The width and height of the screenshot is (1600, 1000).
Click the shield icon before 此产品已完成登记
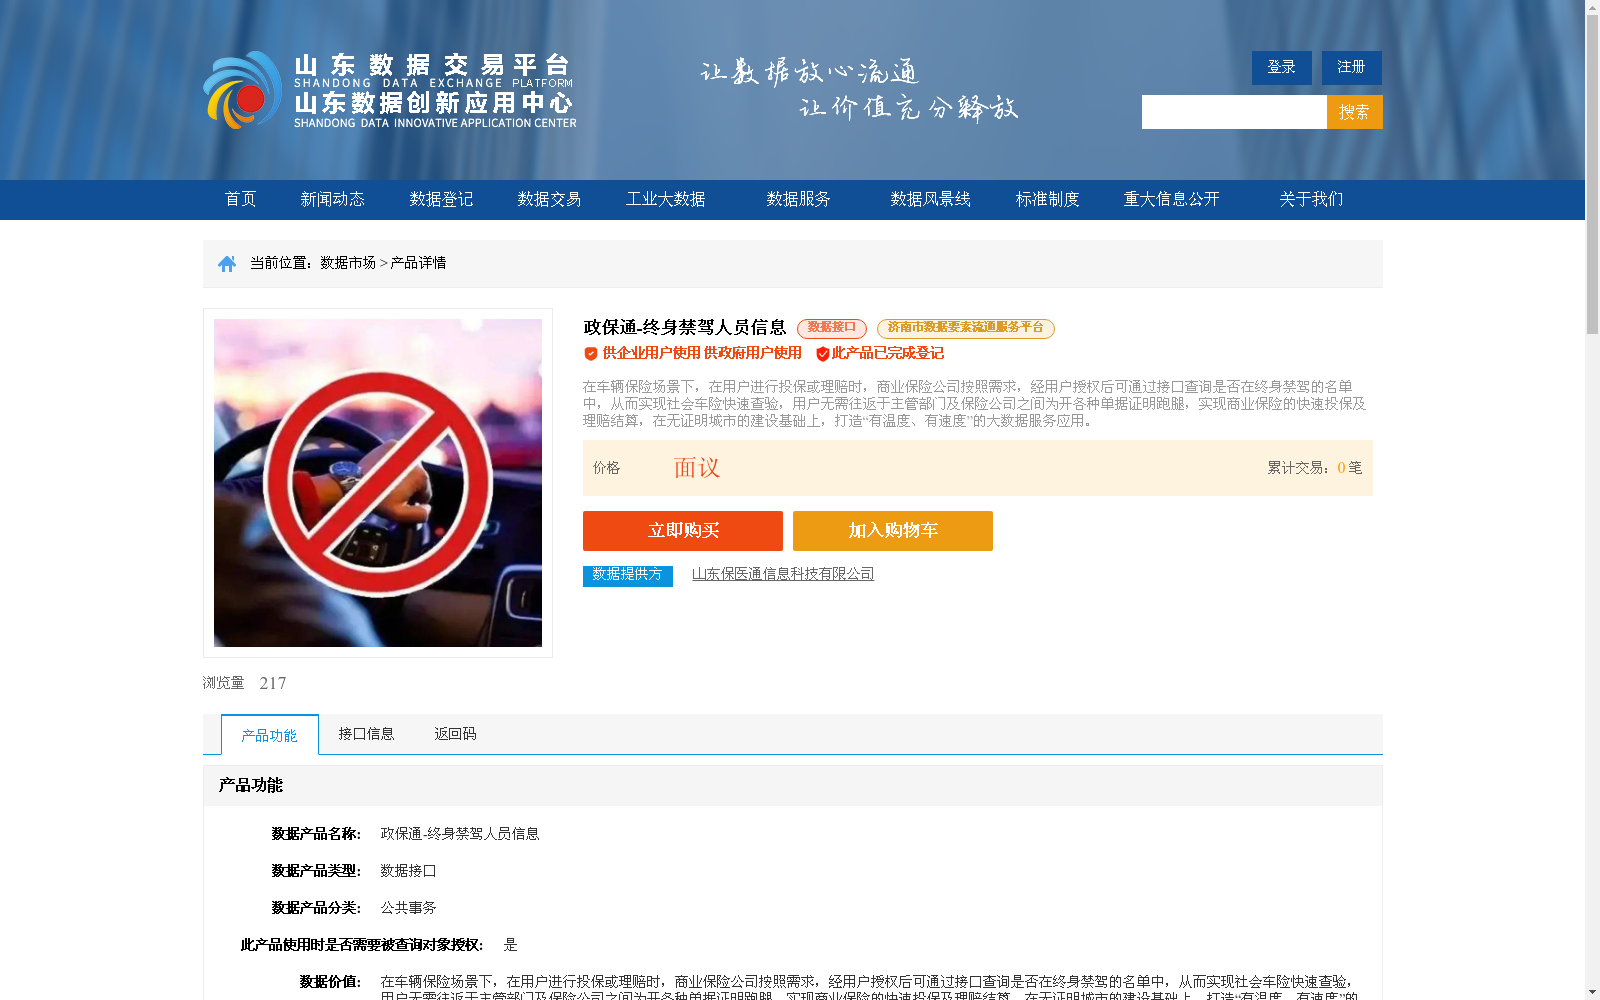[823, 353]
